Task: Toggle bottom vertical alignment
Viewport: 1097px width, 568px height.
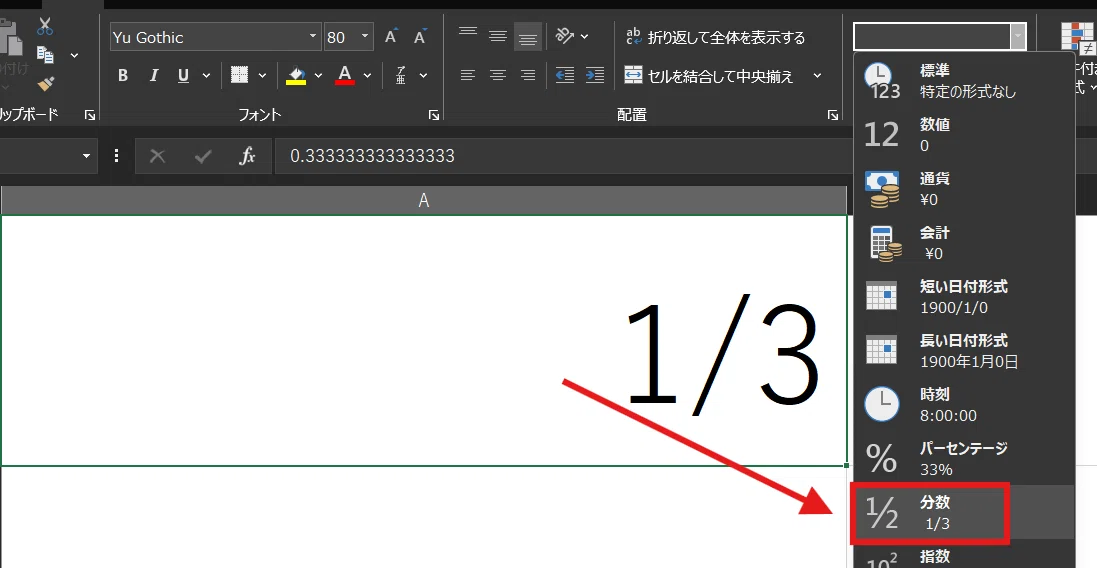Action: pos(528,36)
